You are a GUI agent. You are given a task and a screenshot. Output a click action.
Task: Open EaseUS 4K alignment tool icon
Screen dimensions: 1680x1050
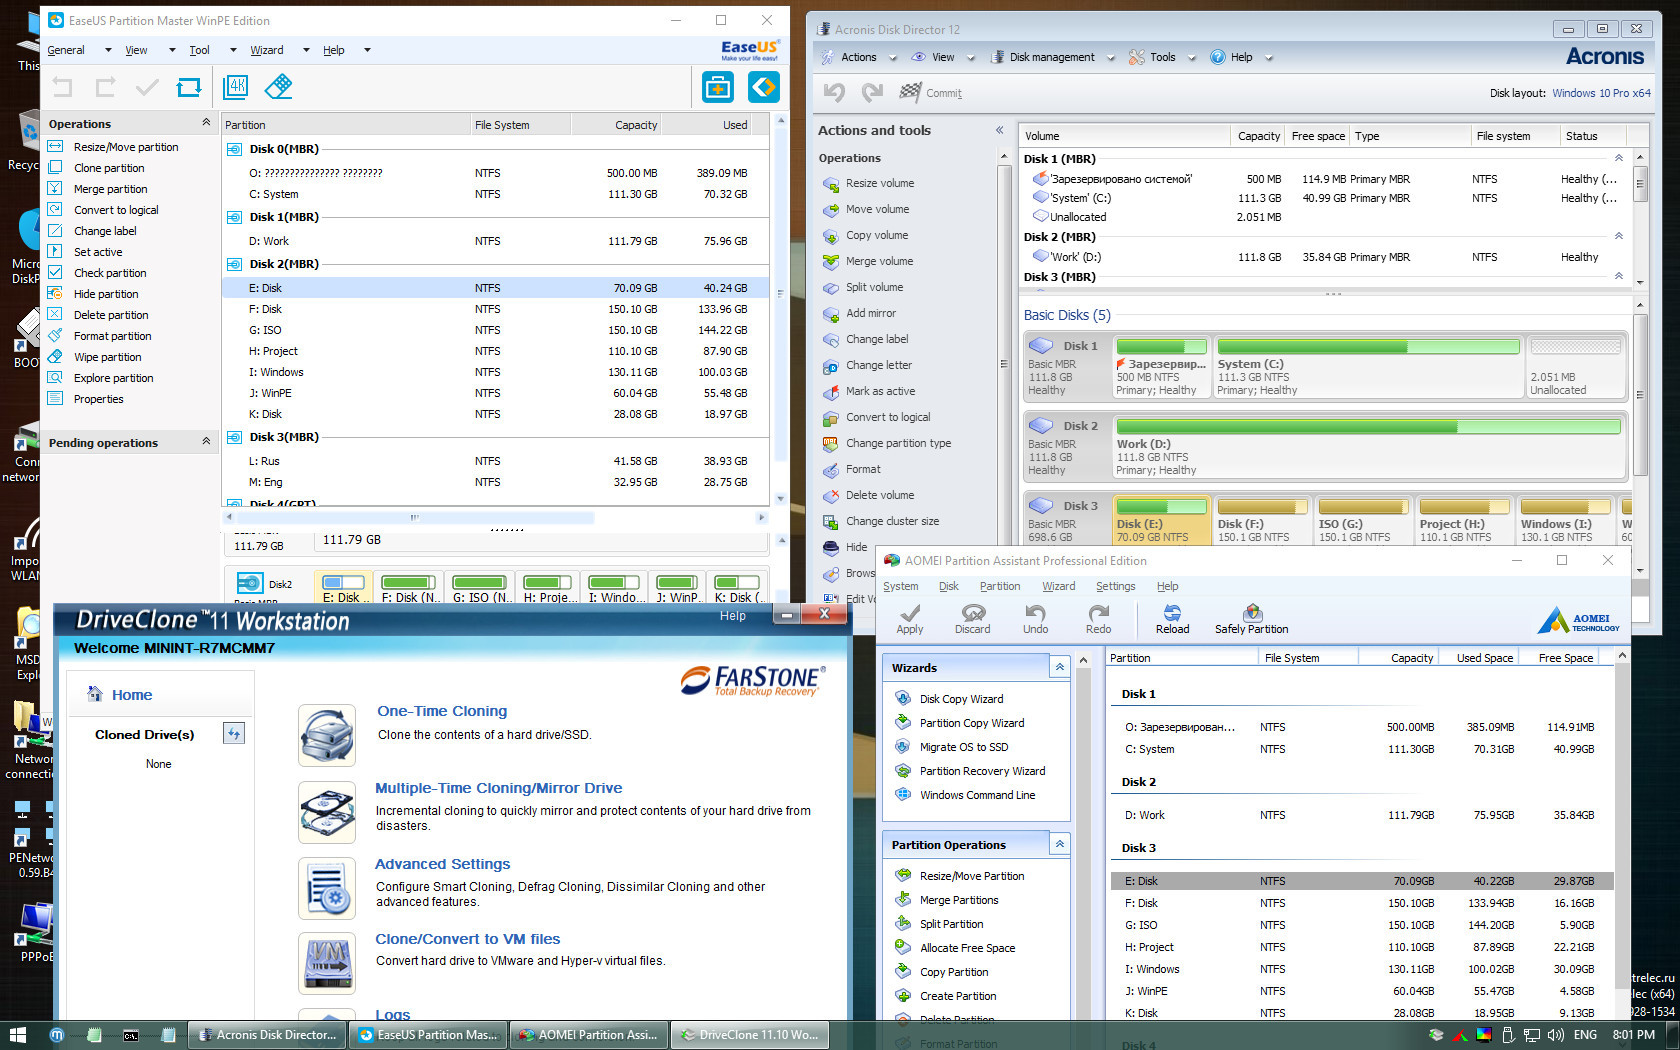pyautogui.click(x=236, y=87)
